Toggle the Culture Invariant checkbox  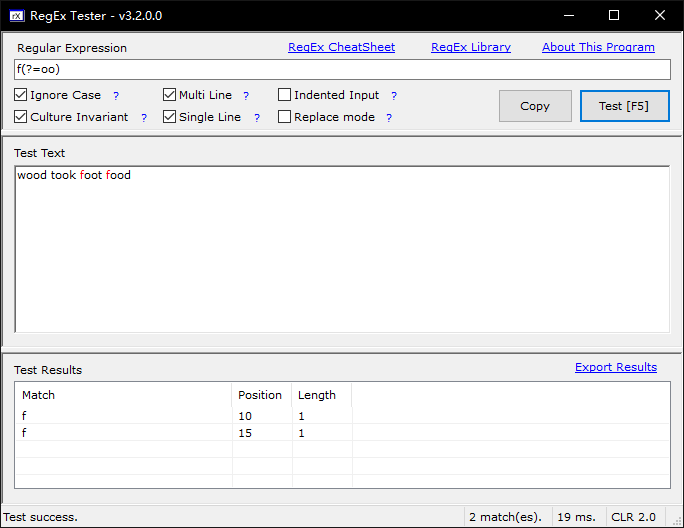tap(21, 117)
